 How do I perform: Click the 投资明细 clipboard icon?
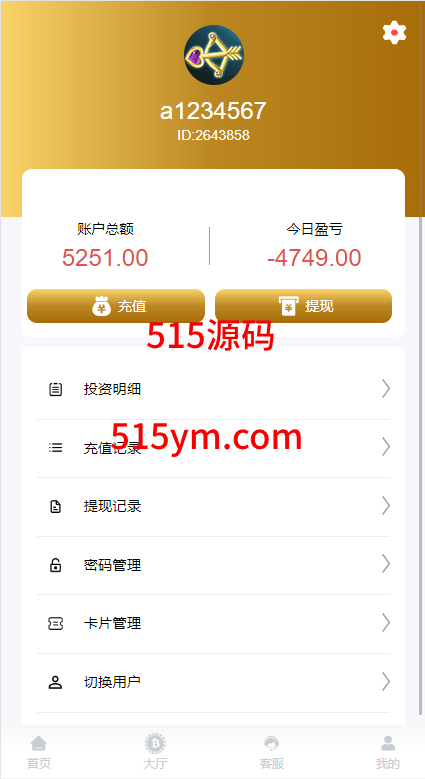[x=56, y=389]
